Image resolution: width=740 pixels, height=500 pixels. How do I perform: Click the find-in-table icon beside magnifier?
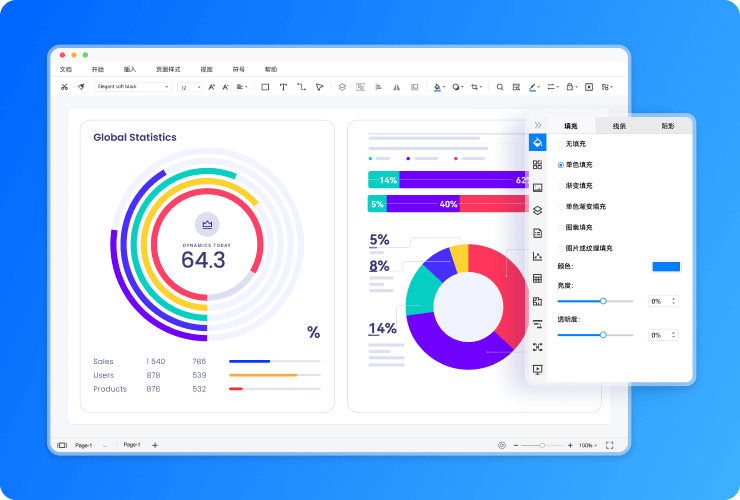(x=516, y=87)
